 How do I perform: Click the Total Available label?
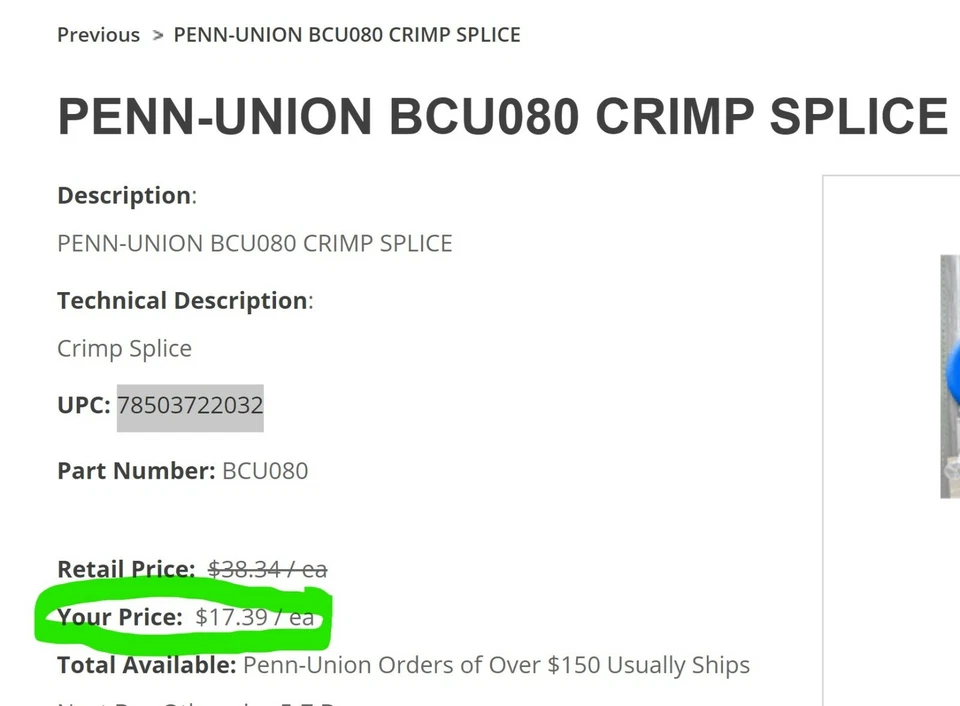click(147, 665)
